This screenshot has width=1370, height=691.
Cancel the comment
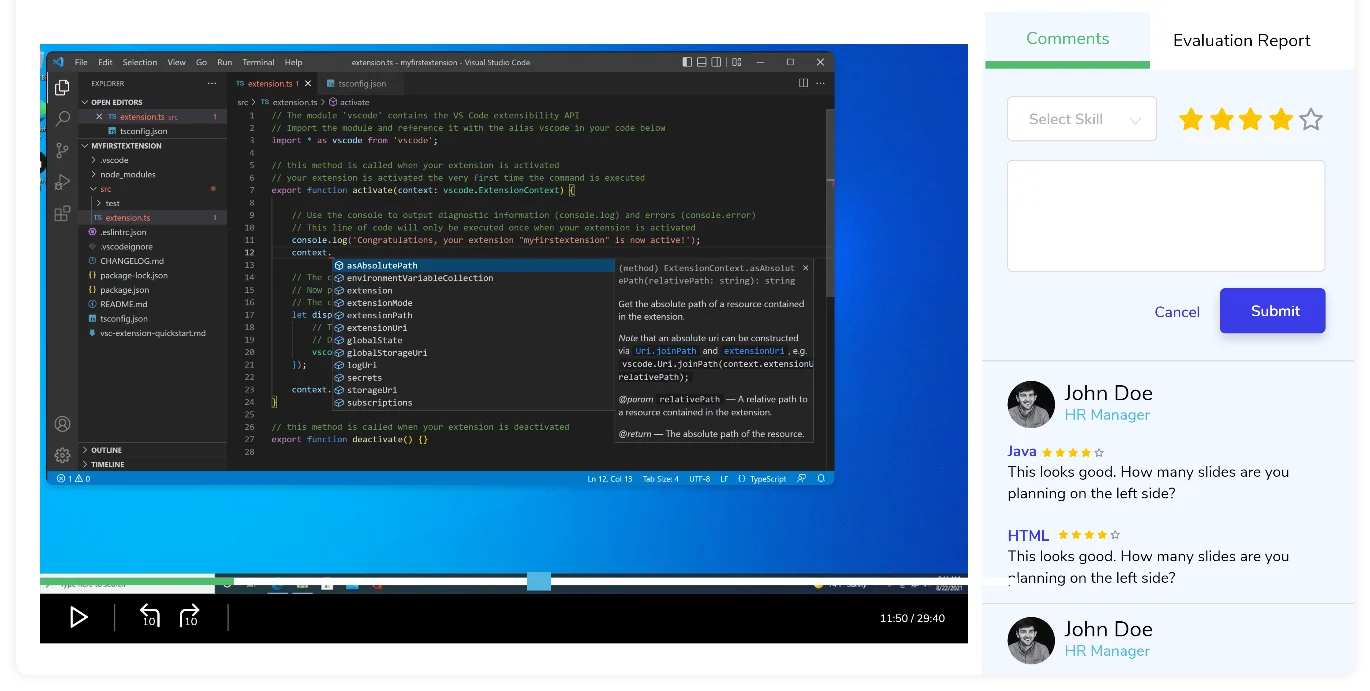click(1177, 312)
